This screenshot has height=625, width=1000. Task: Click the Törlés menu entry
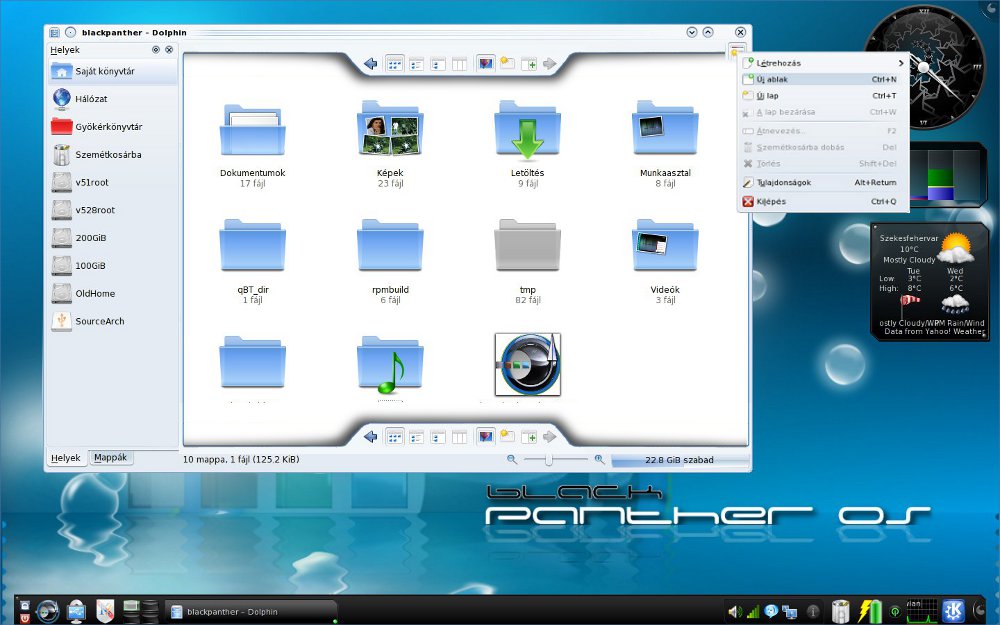823,163
